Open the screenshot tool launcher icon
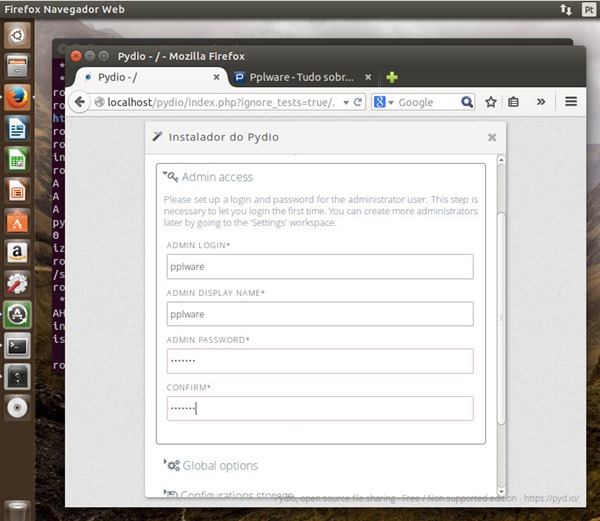 (17, 377)
